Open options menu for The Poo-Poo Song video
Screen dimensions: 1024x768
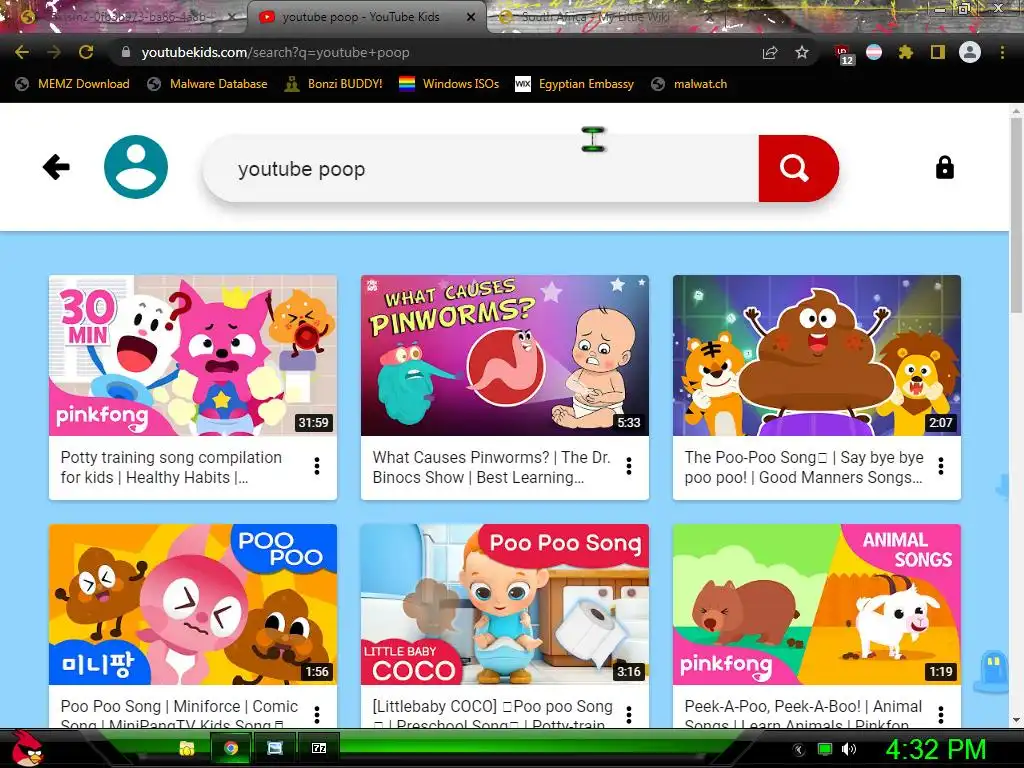[x=941, y=466]
